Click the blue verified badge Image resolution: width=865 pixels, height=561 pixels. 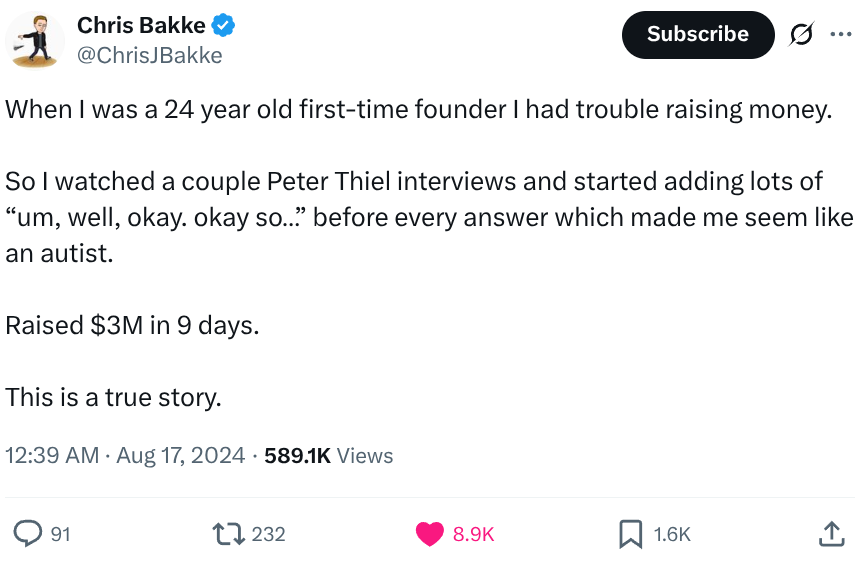pos(223,25)
